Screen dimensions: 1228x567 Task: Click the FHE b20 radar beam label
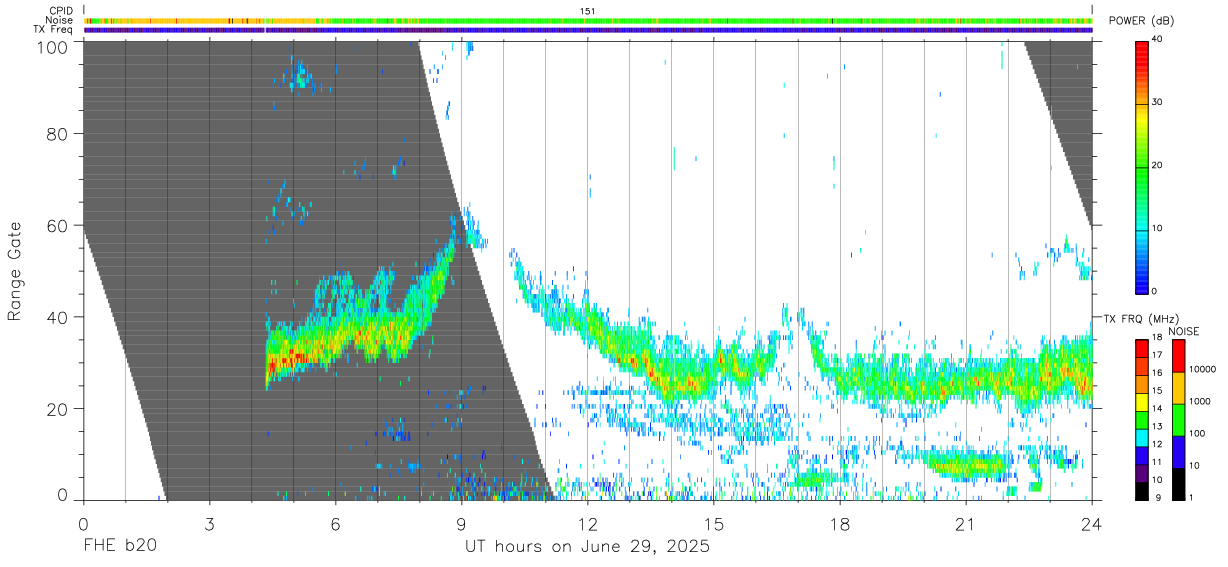click(119, 547)
